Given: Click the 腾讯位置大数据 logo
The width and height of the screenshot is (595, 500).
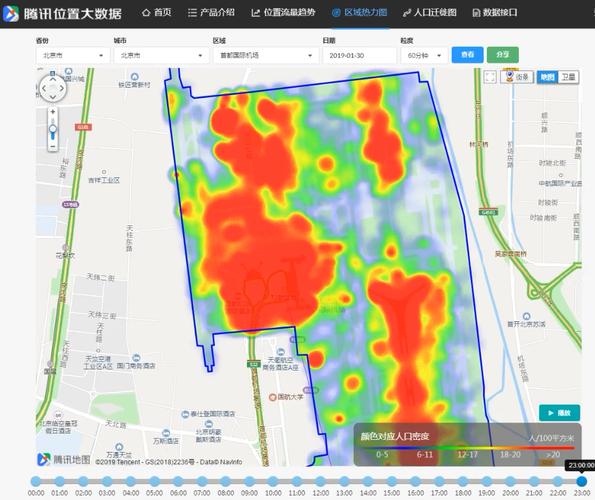Looking at the screenshot, I should pos(63,14).
